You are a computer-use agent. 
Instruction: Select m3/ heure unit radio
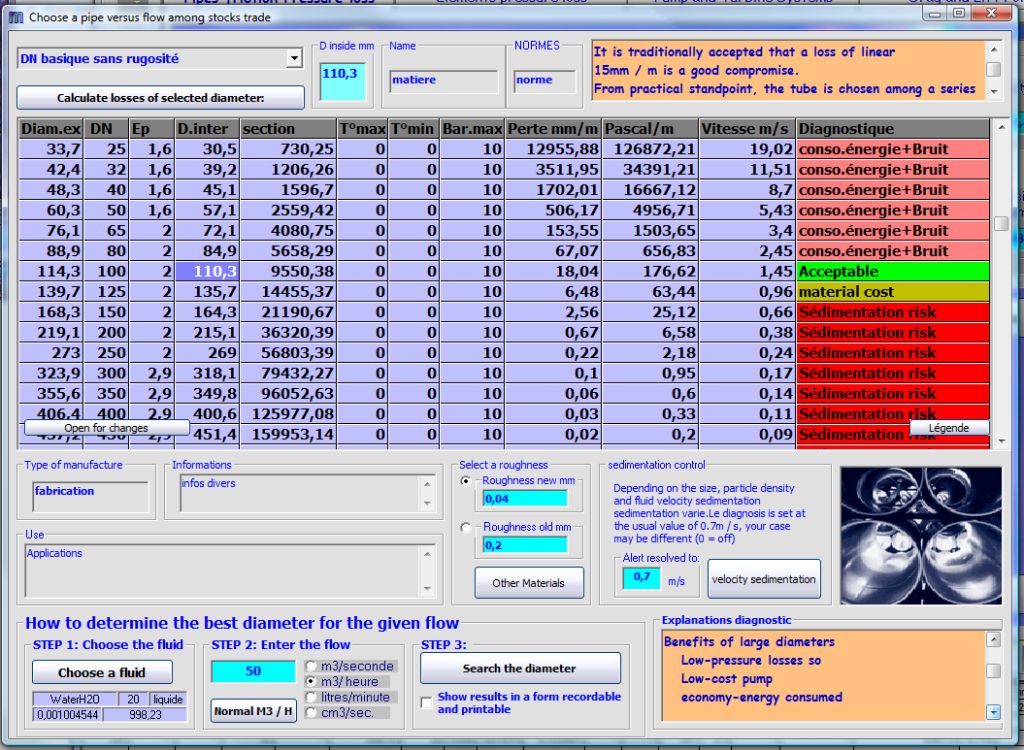coord(311,681)
